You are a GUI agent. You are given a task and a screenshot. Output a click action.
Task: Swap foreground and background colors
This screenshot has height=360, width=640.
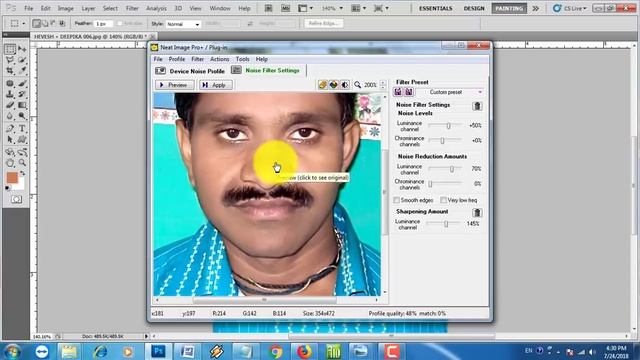[23, 173]
